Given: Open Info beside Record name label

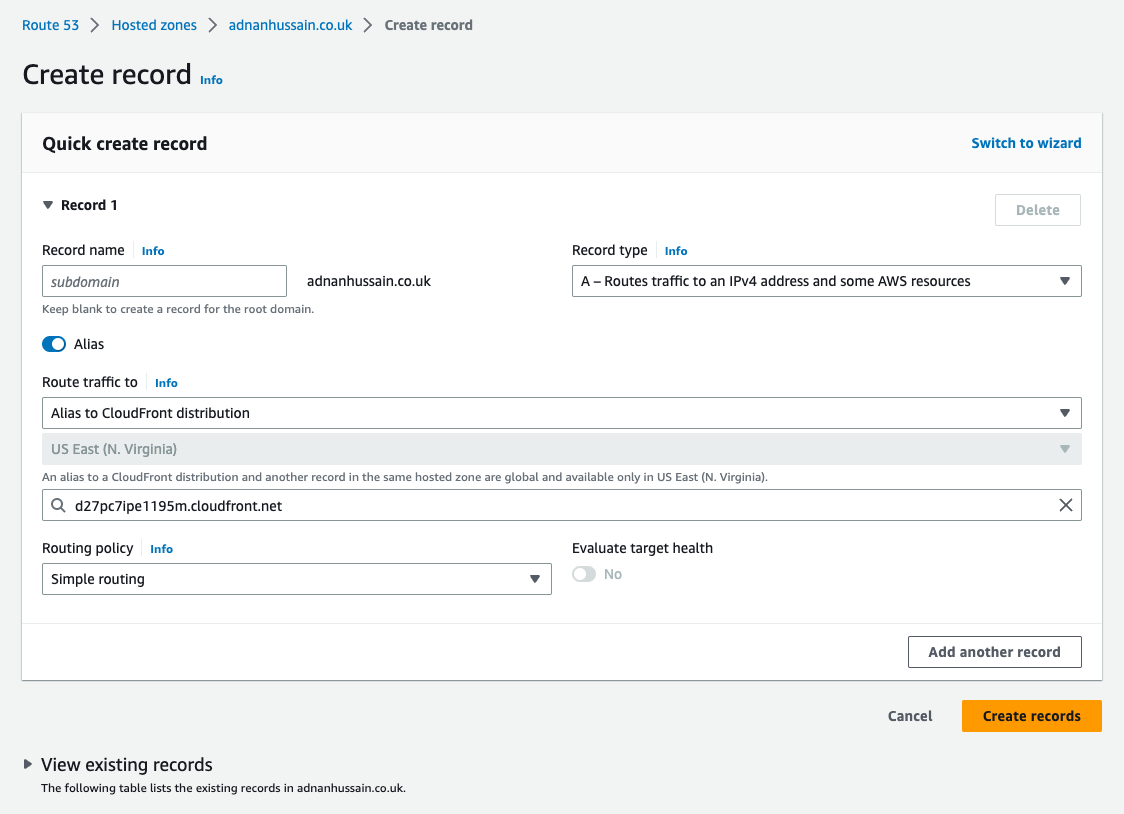Looking at the screenshot, I should (x=152, y=250).
